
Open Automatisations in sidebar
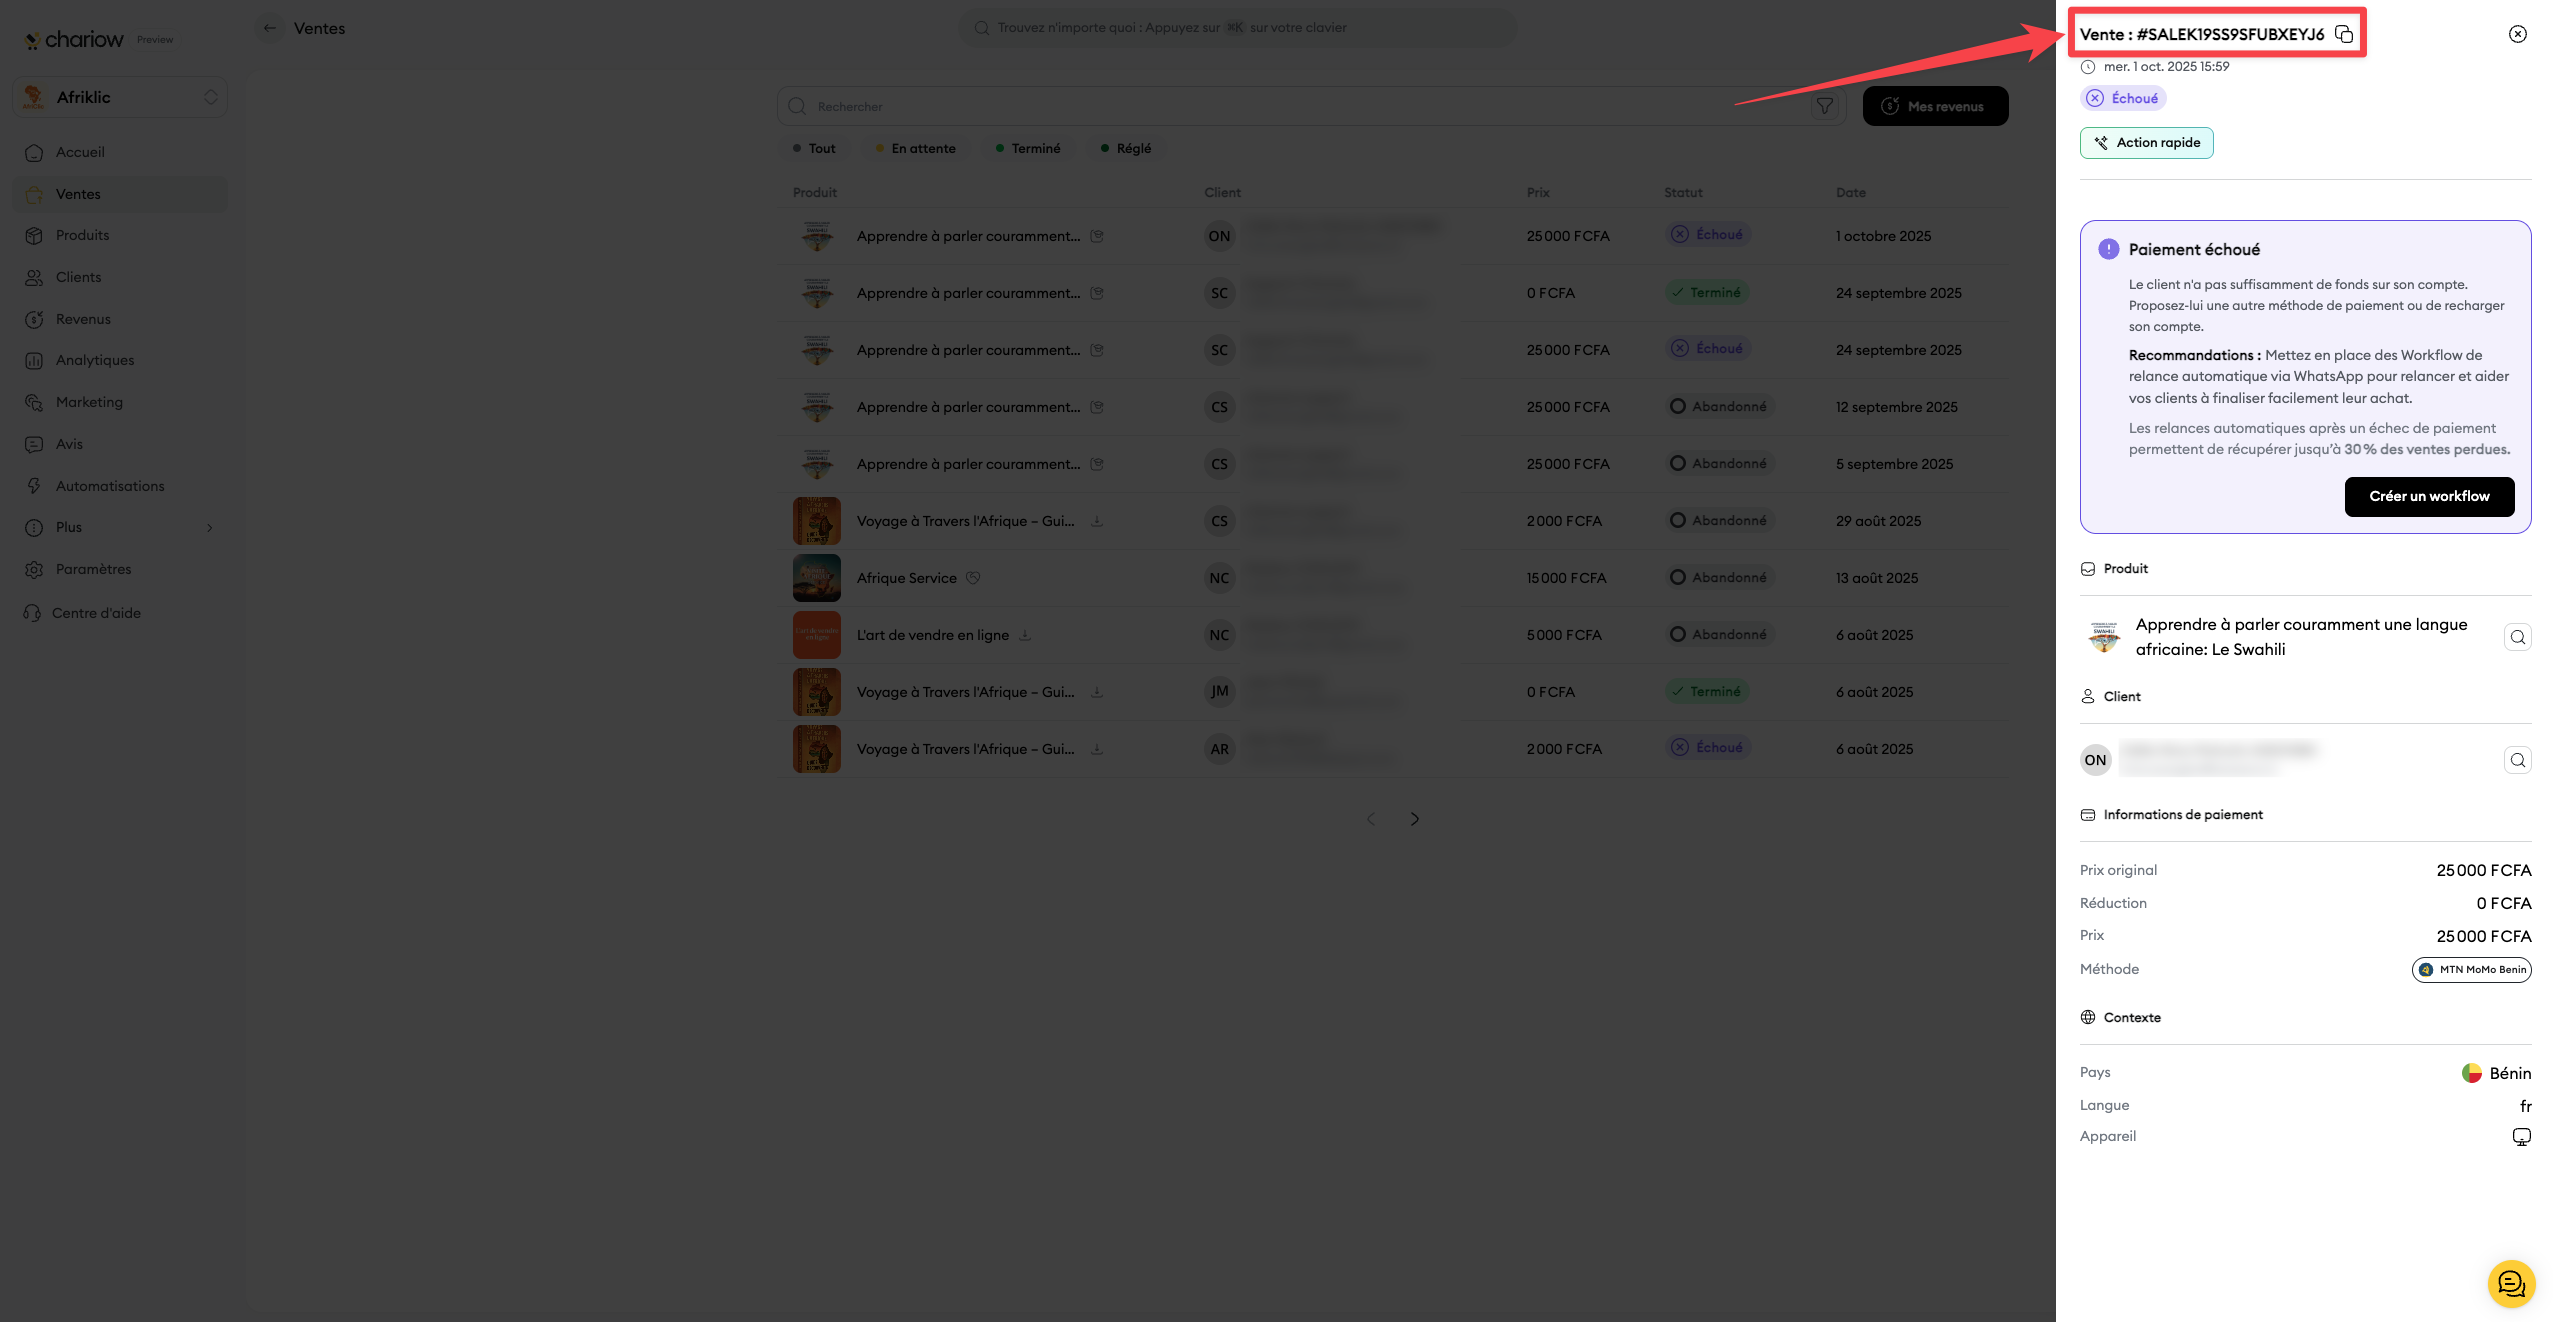tap(109, 486)
